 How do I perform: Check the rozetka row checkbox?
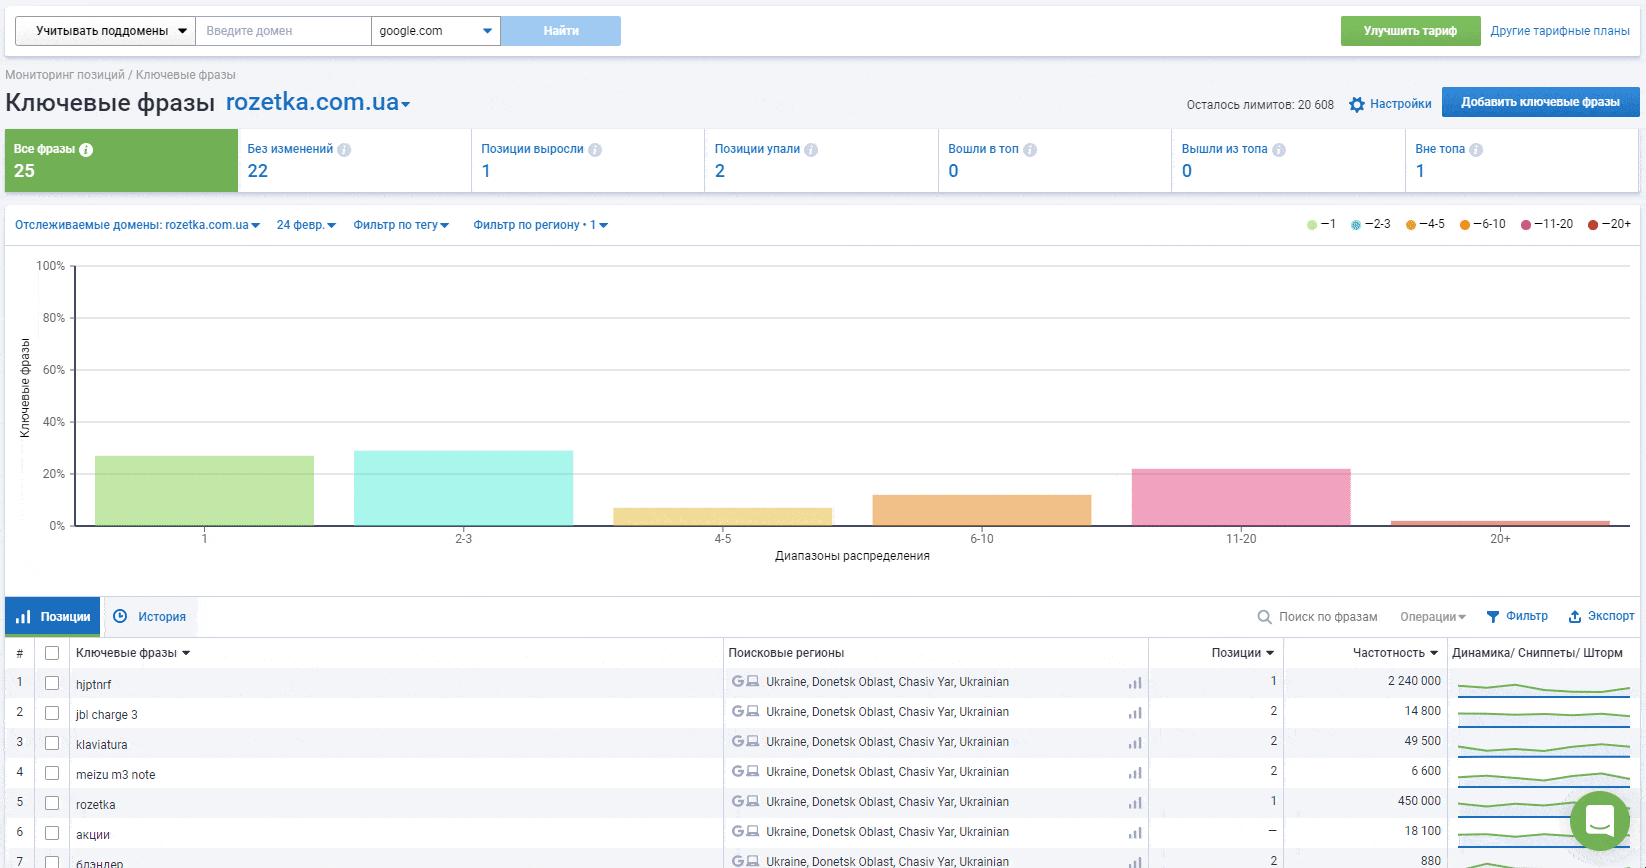tap(52, 803)
